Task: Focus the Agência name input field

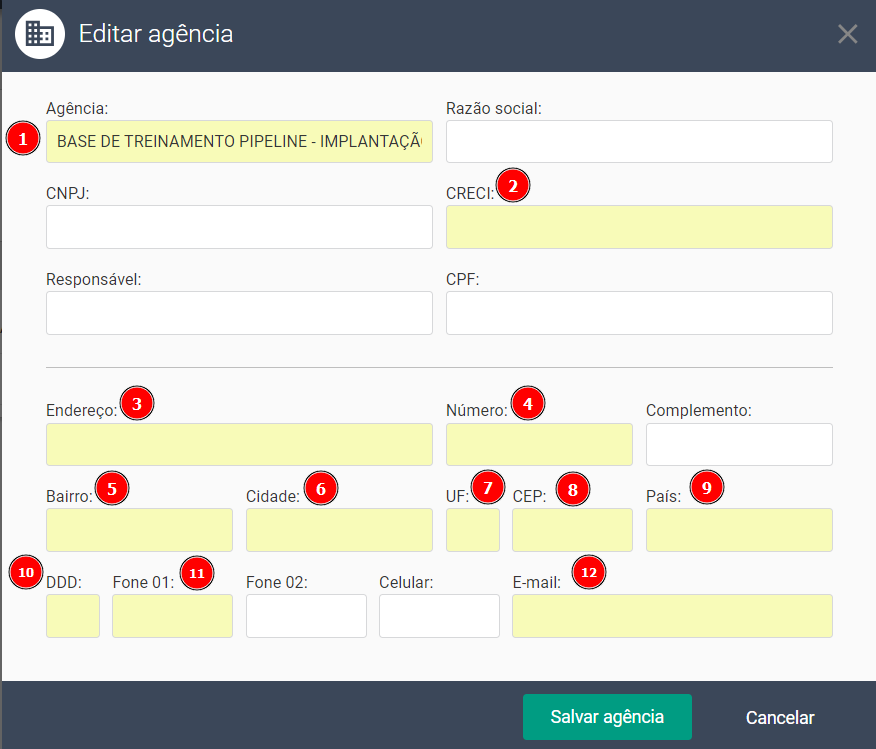Action: (239, 142)
